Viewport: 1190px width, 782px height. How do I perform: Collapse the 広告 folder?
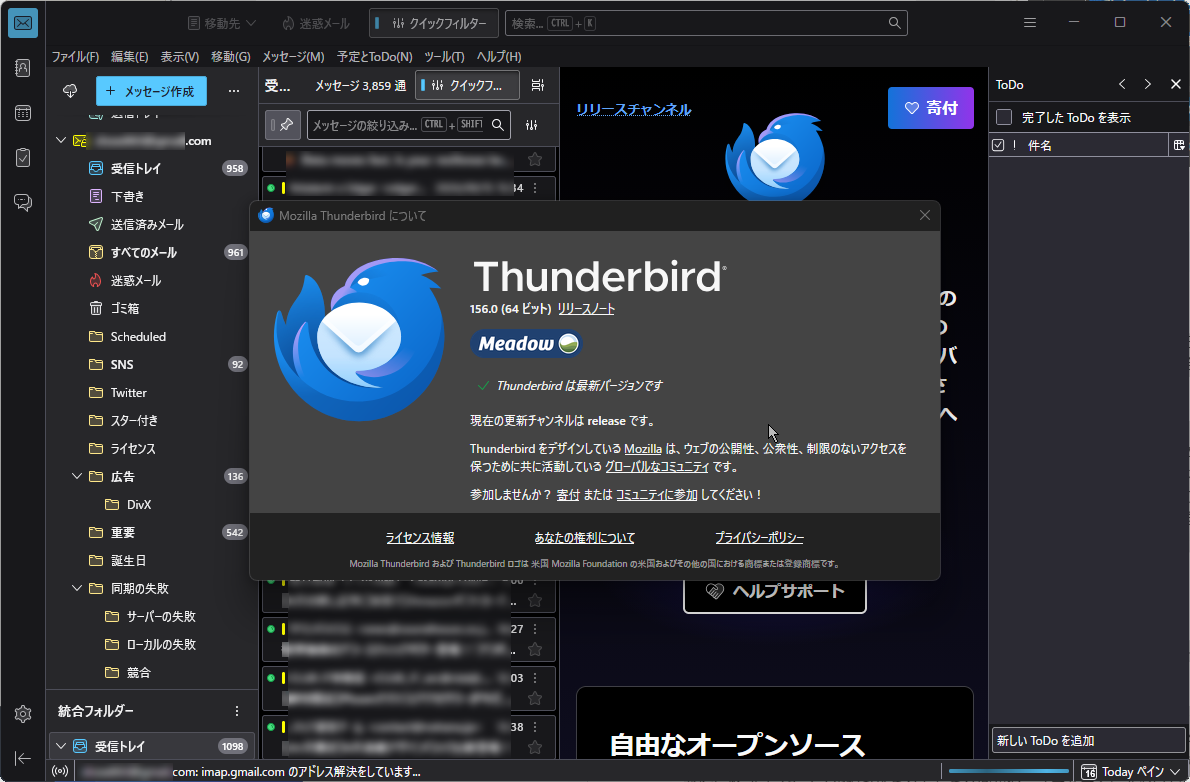[77, 476]
